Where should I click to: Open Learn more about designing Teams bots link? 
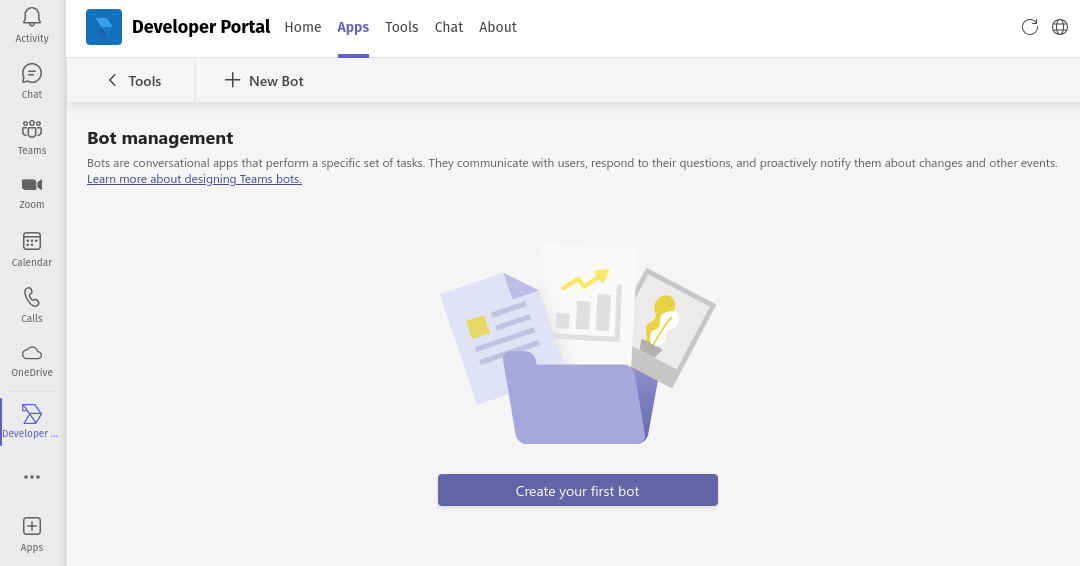[x=194, y=179]
